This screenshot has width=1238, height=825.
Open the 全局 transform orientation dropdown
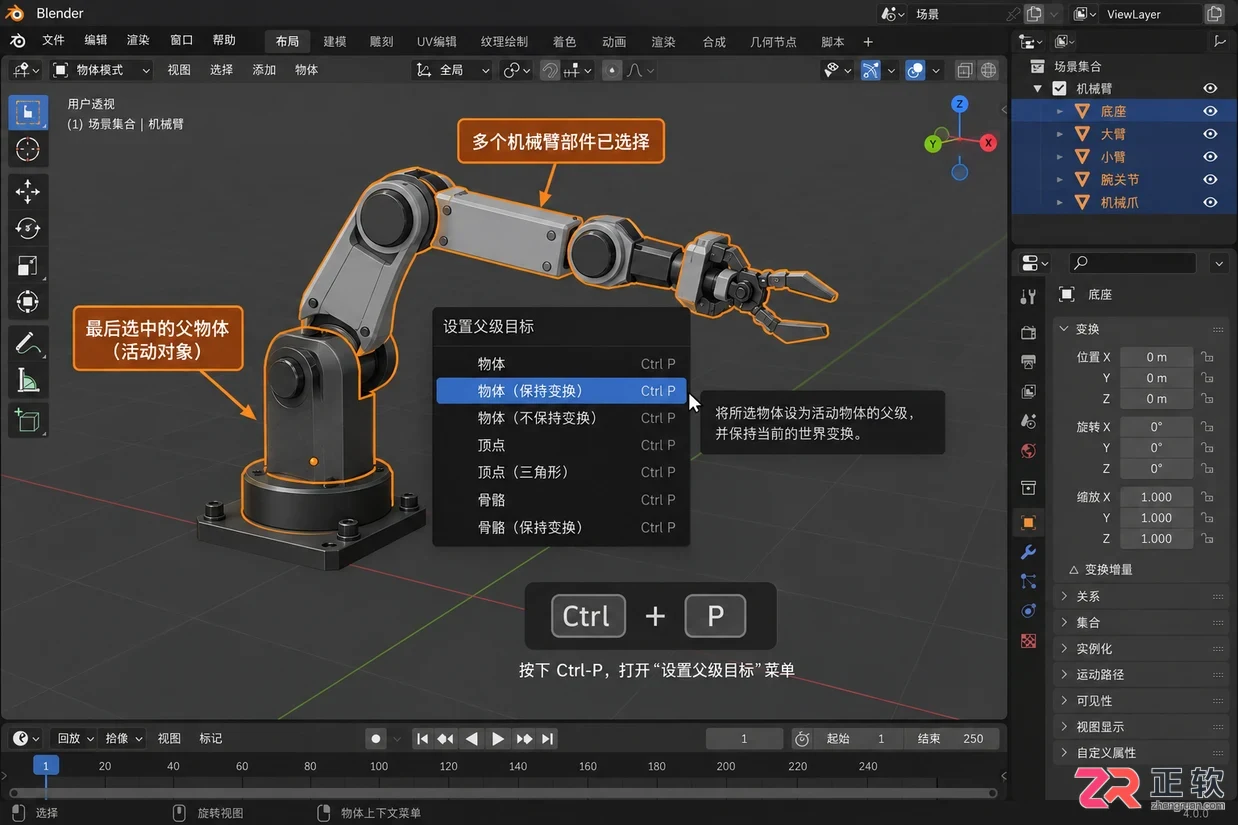click(x=453, y=70)
